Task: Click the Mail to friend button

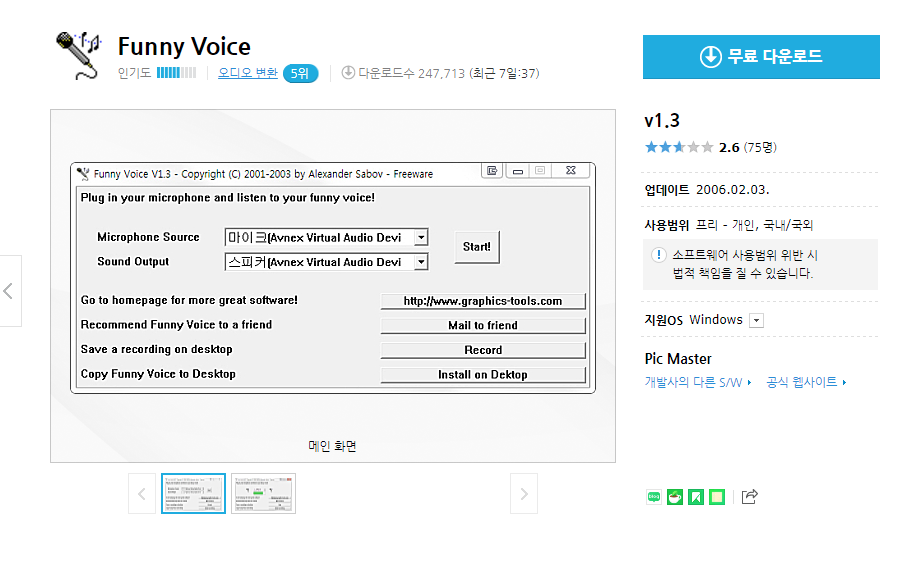Action: 483,326
